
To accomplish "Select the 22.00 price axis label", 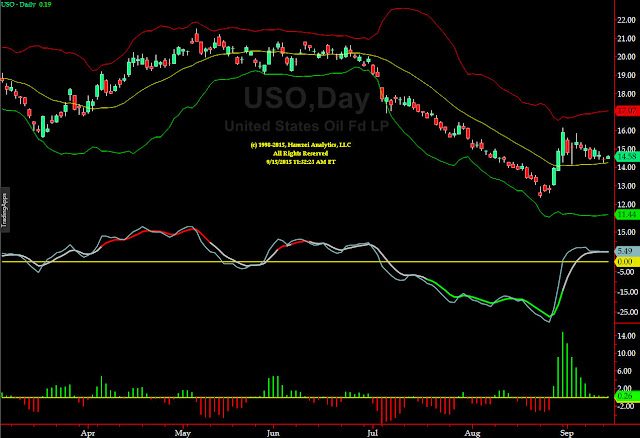I will click(627, 20).
